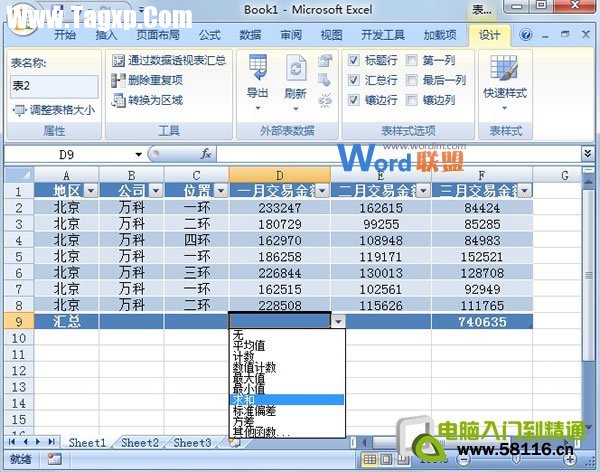The width and height of the screenshot is (600, 472).
Task: Select 其他函数 (More Functions) in the list
Action: tap(287, 432)
